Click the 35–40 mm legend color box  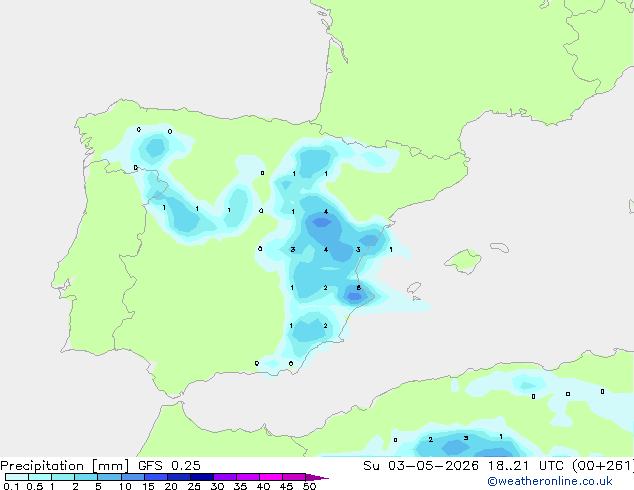point(247,477)
